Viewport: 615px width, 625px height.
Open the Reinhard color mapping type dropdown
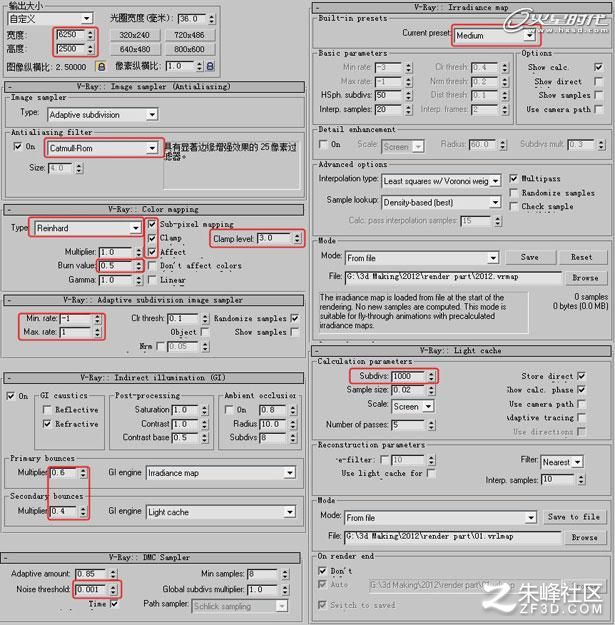pos(136,228)
